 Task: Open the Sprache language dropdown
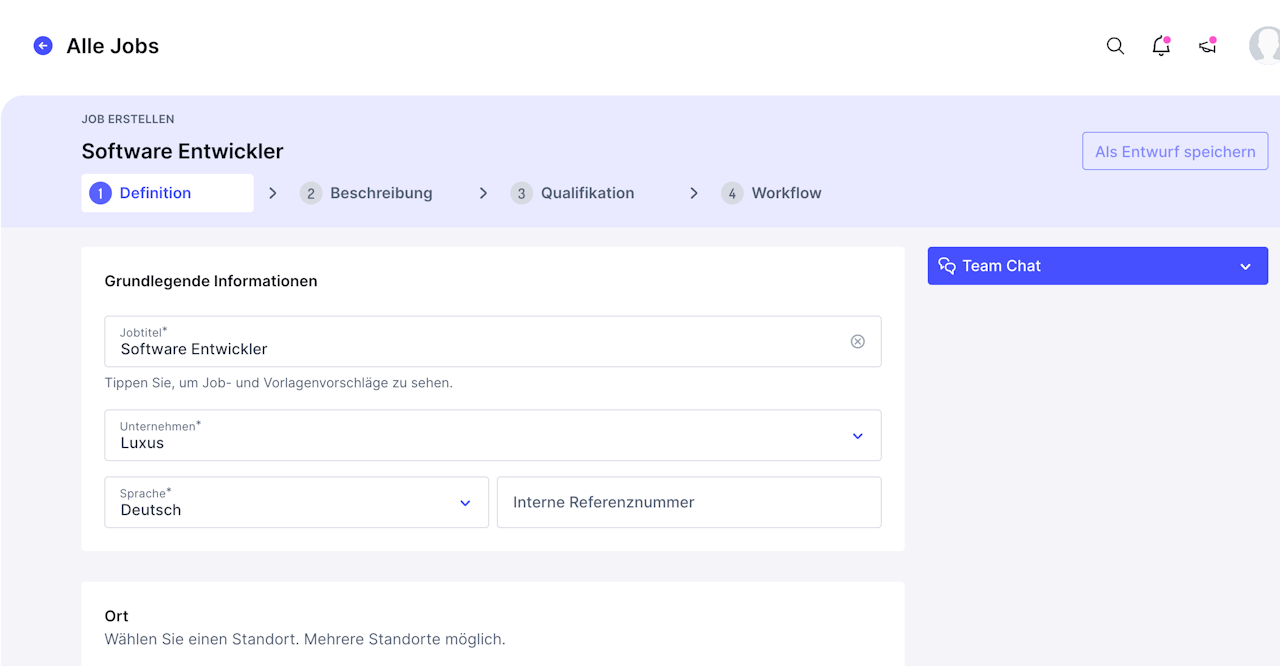[465, 503]
